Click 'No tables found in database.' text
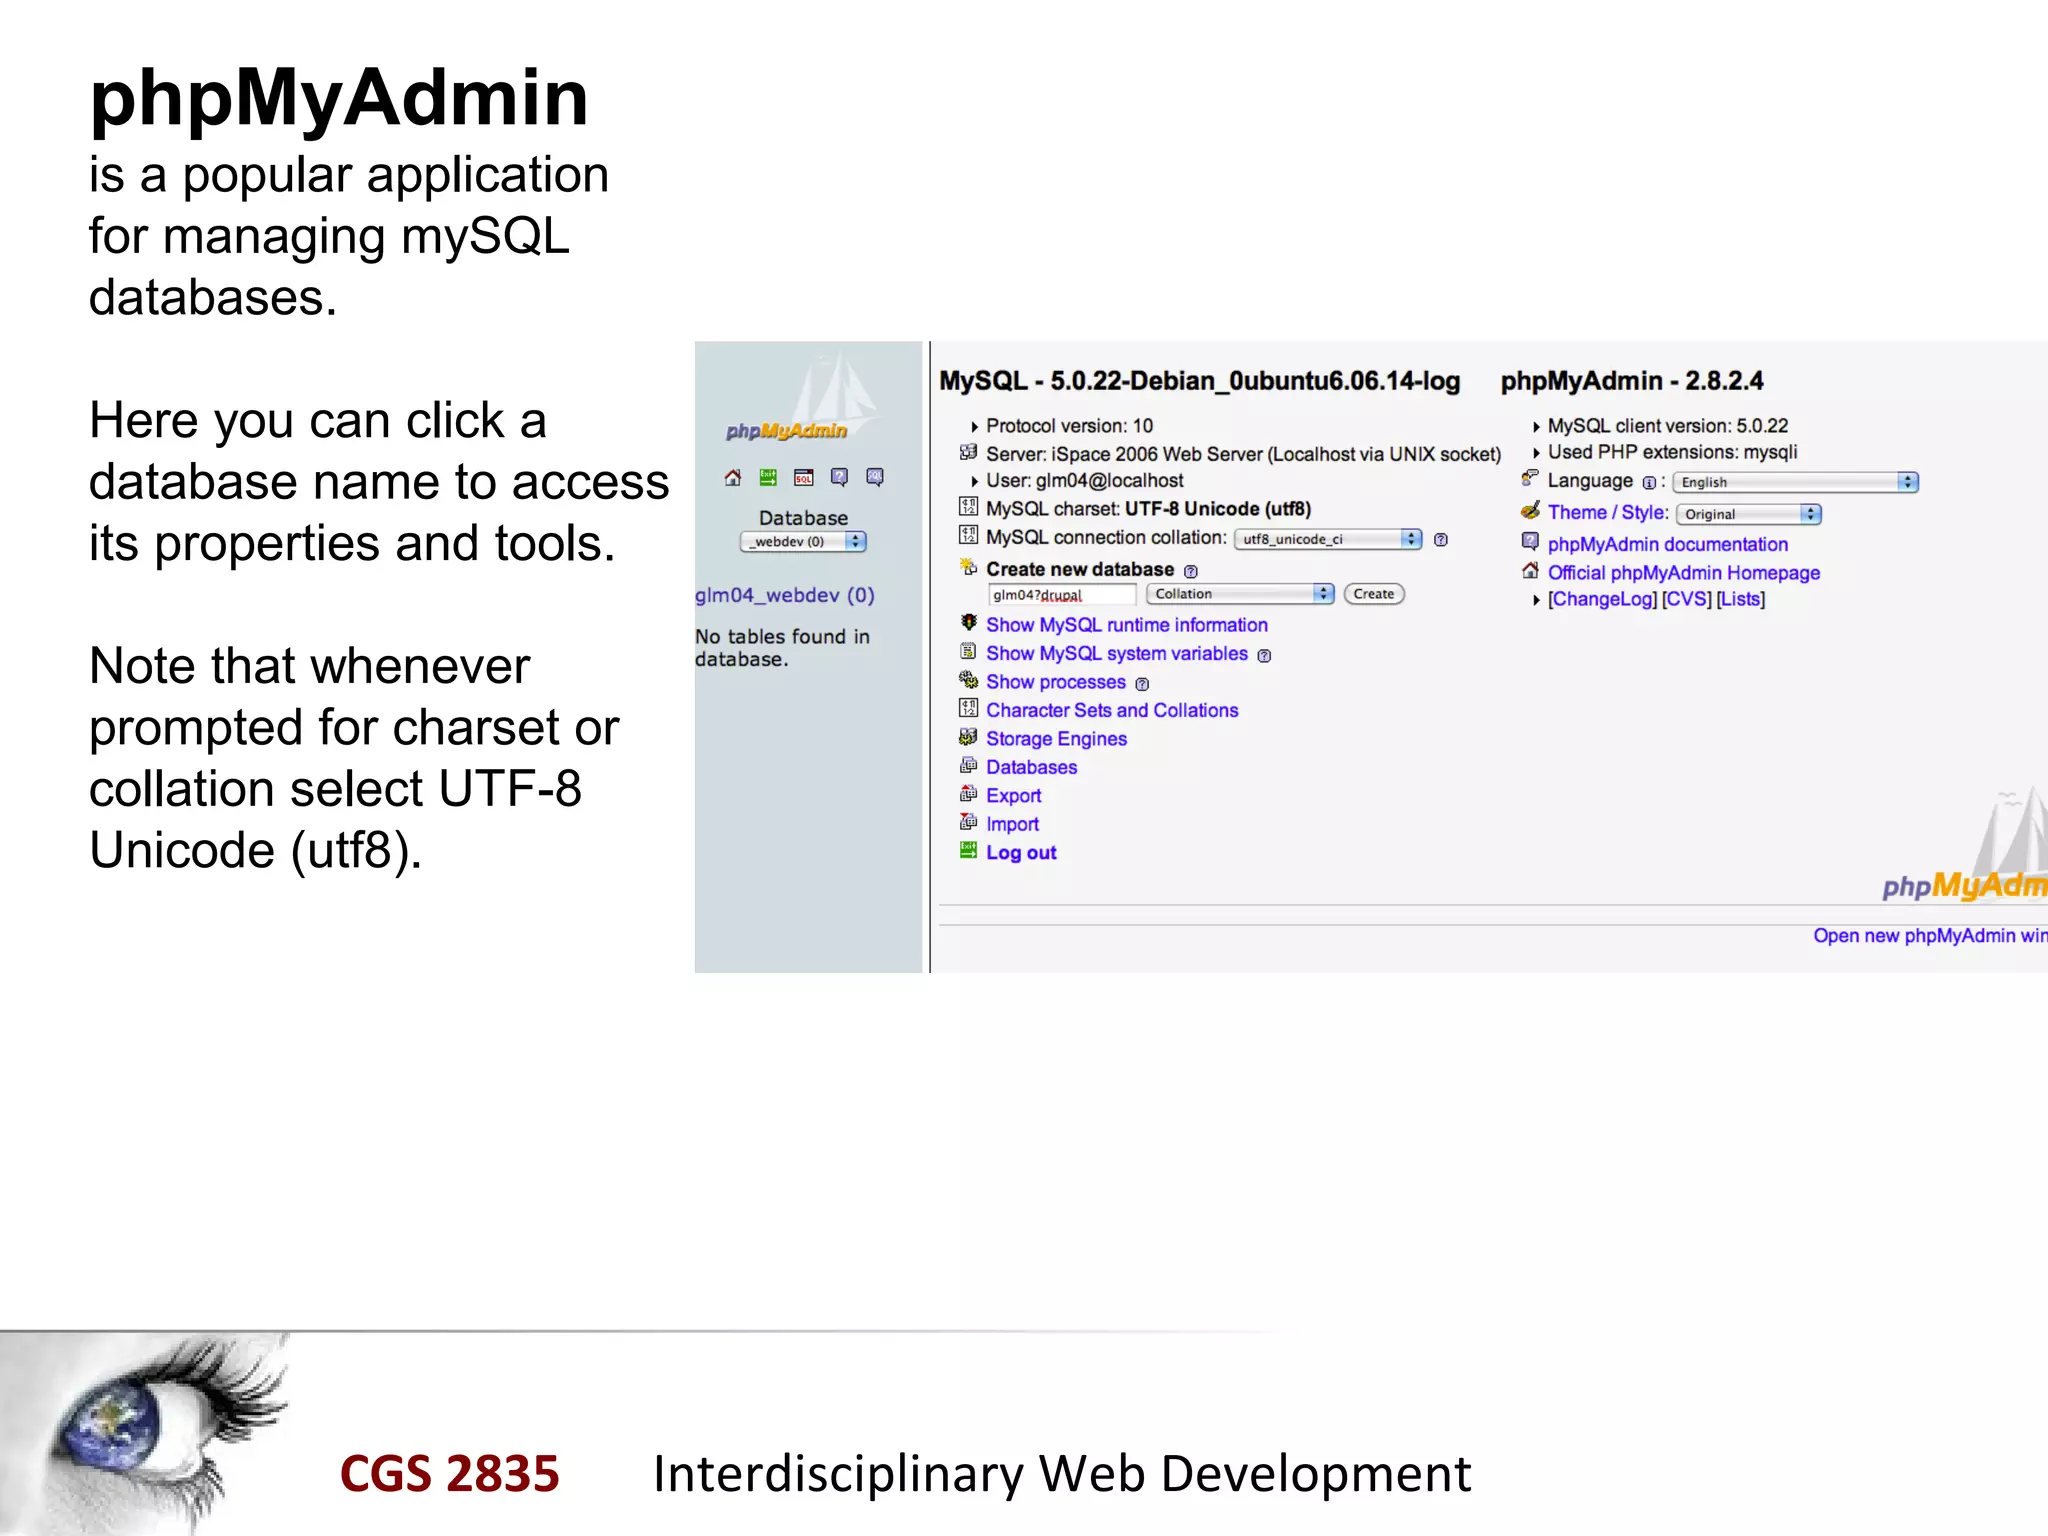 (x=783, y=648)
